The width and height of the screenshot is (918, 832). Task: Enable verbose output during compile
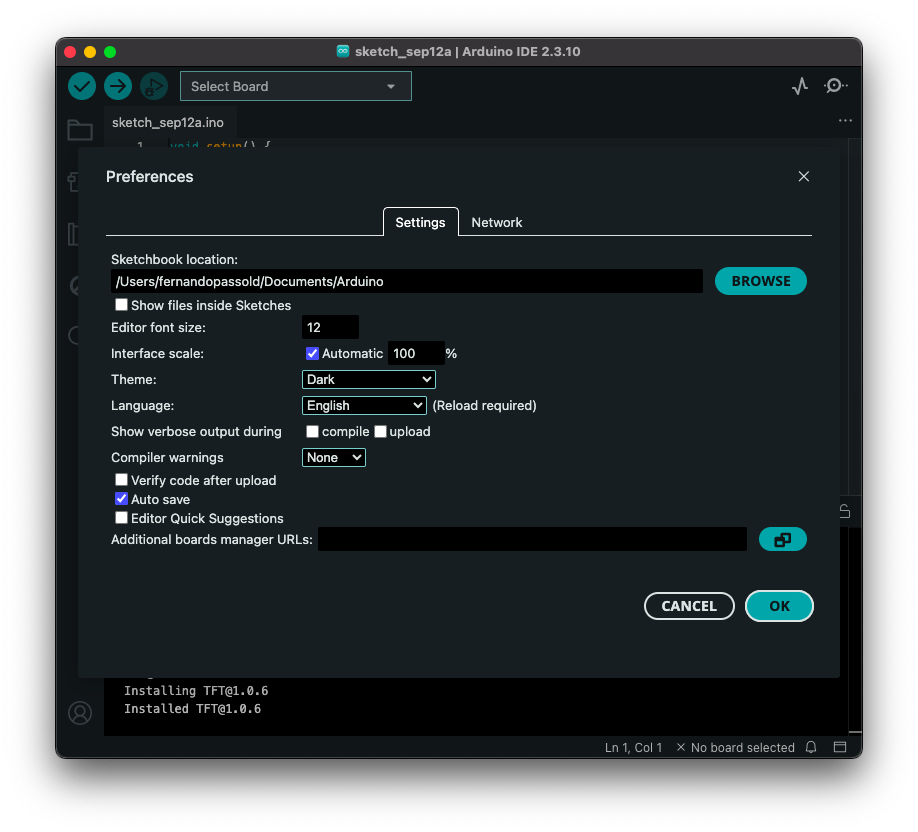coord(312,432)
